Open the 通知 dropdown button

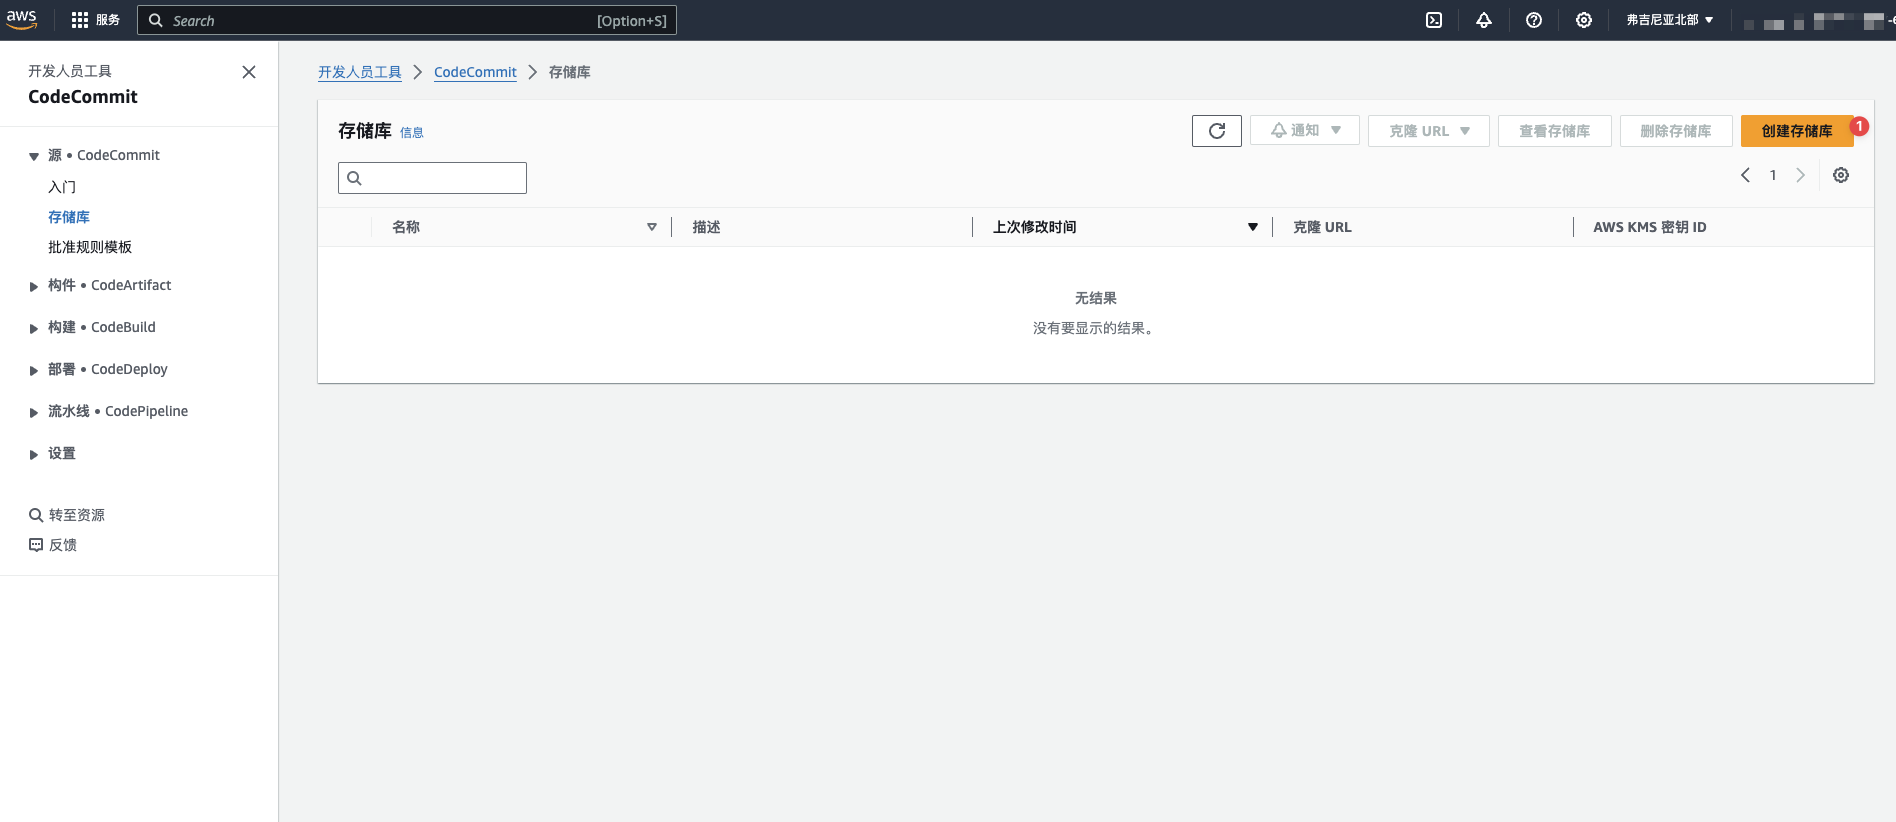pos(1305,130)
